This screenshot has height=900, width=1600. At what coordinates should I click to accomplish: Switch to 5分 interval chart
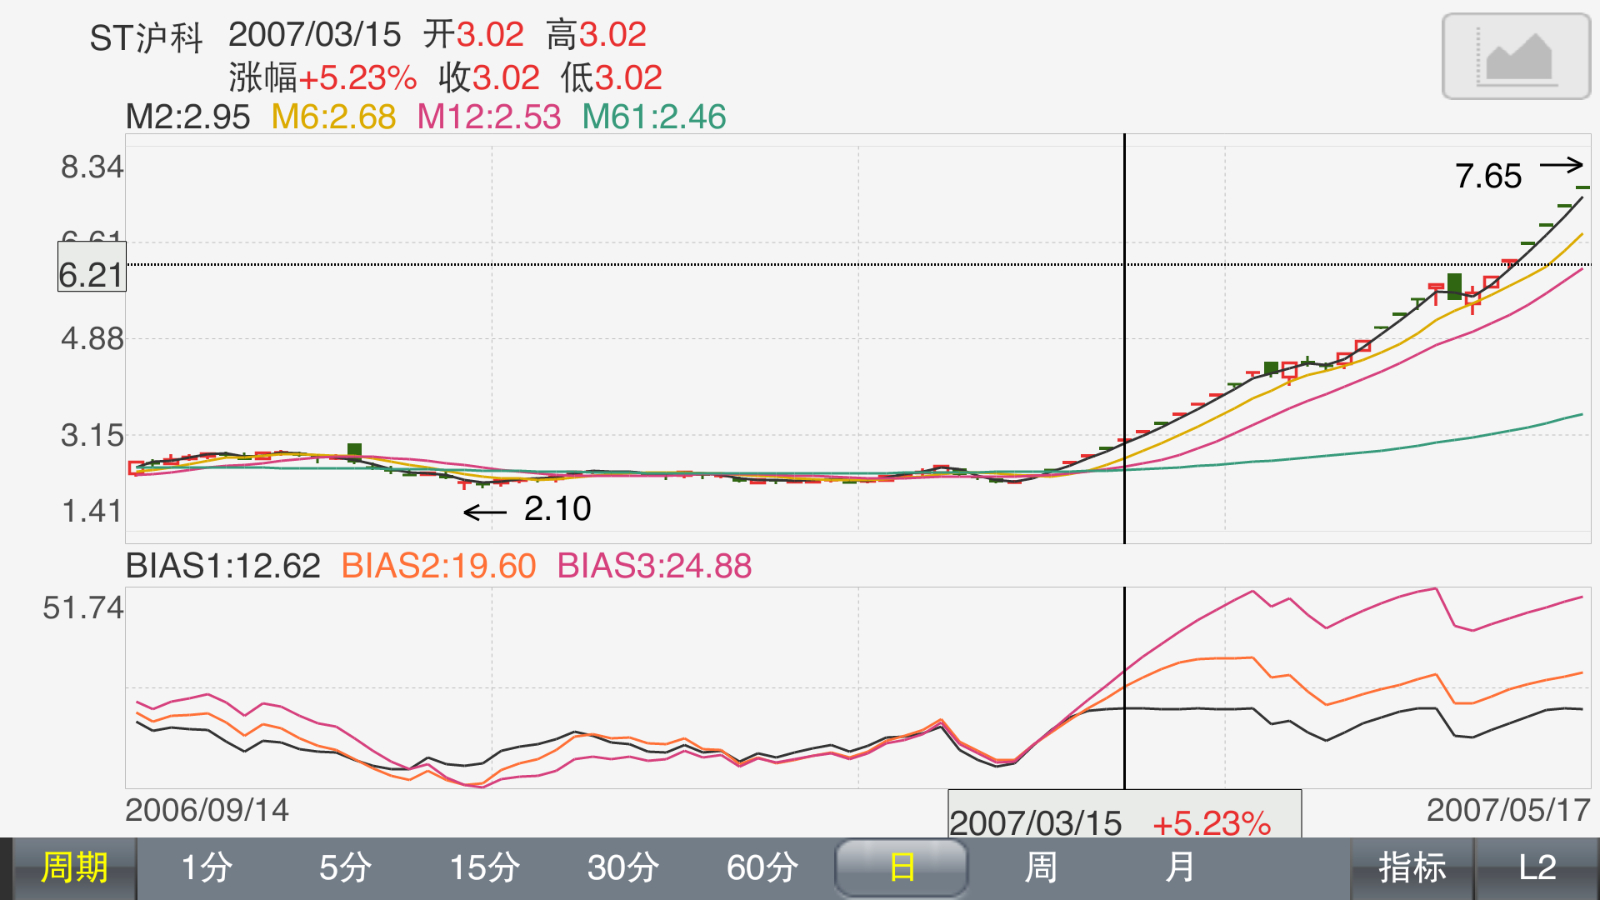(345, 868)
